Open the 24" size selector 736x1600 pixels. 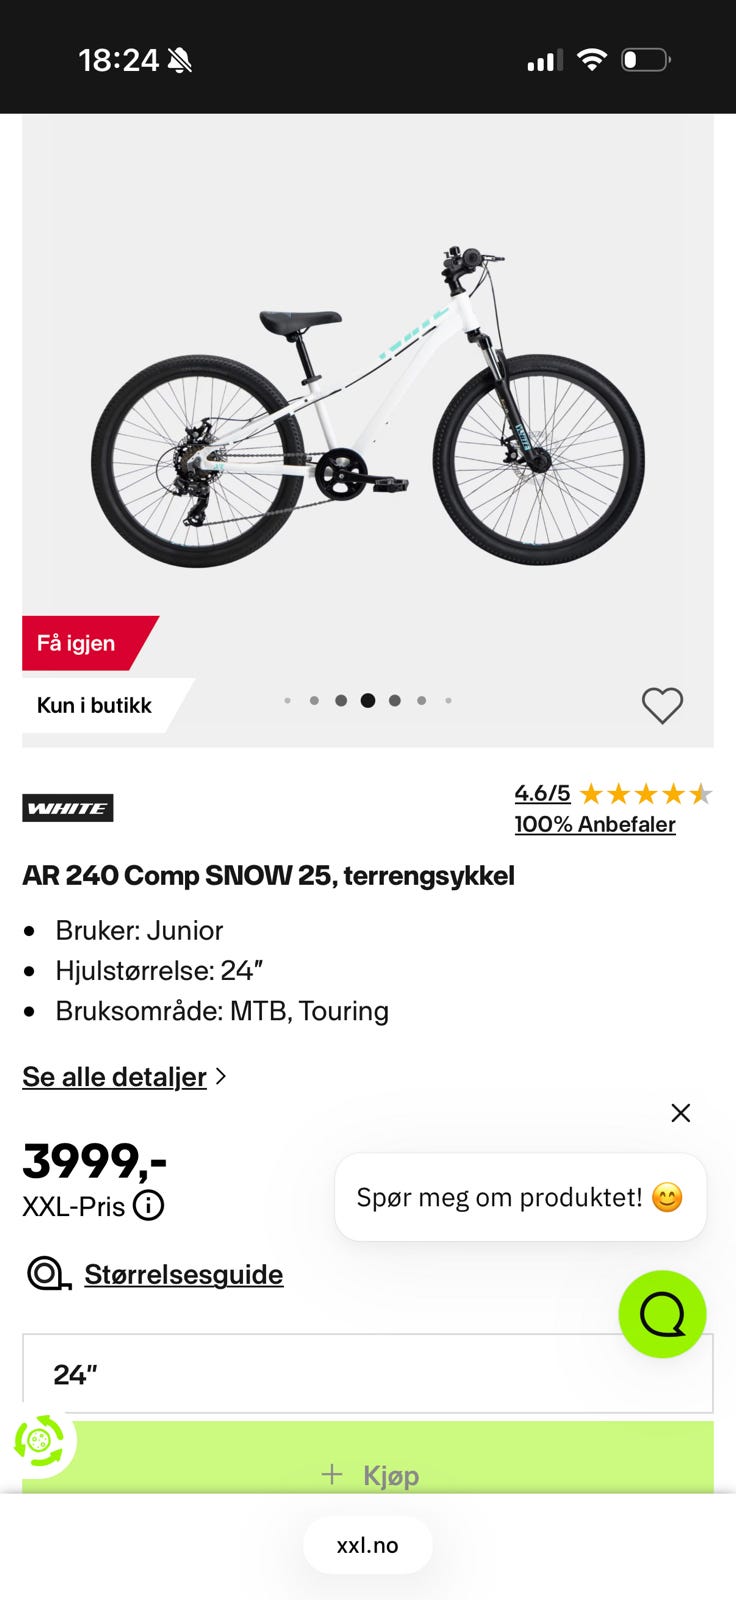click(x=368, y=1374)
